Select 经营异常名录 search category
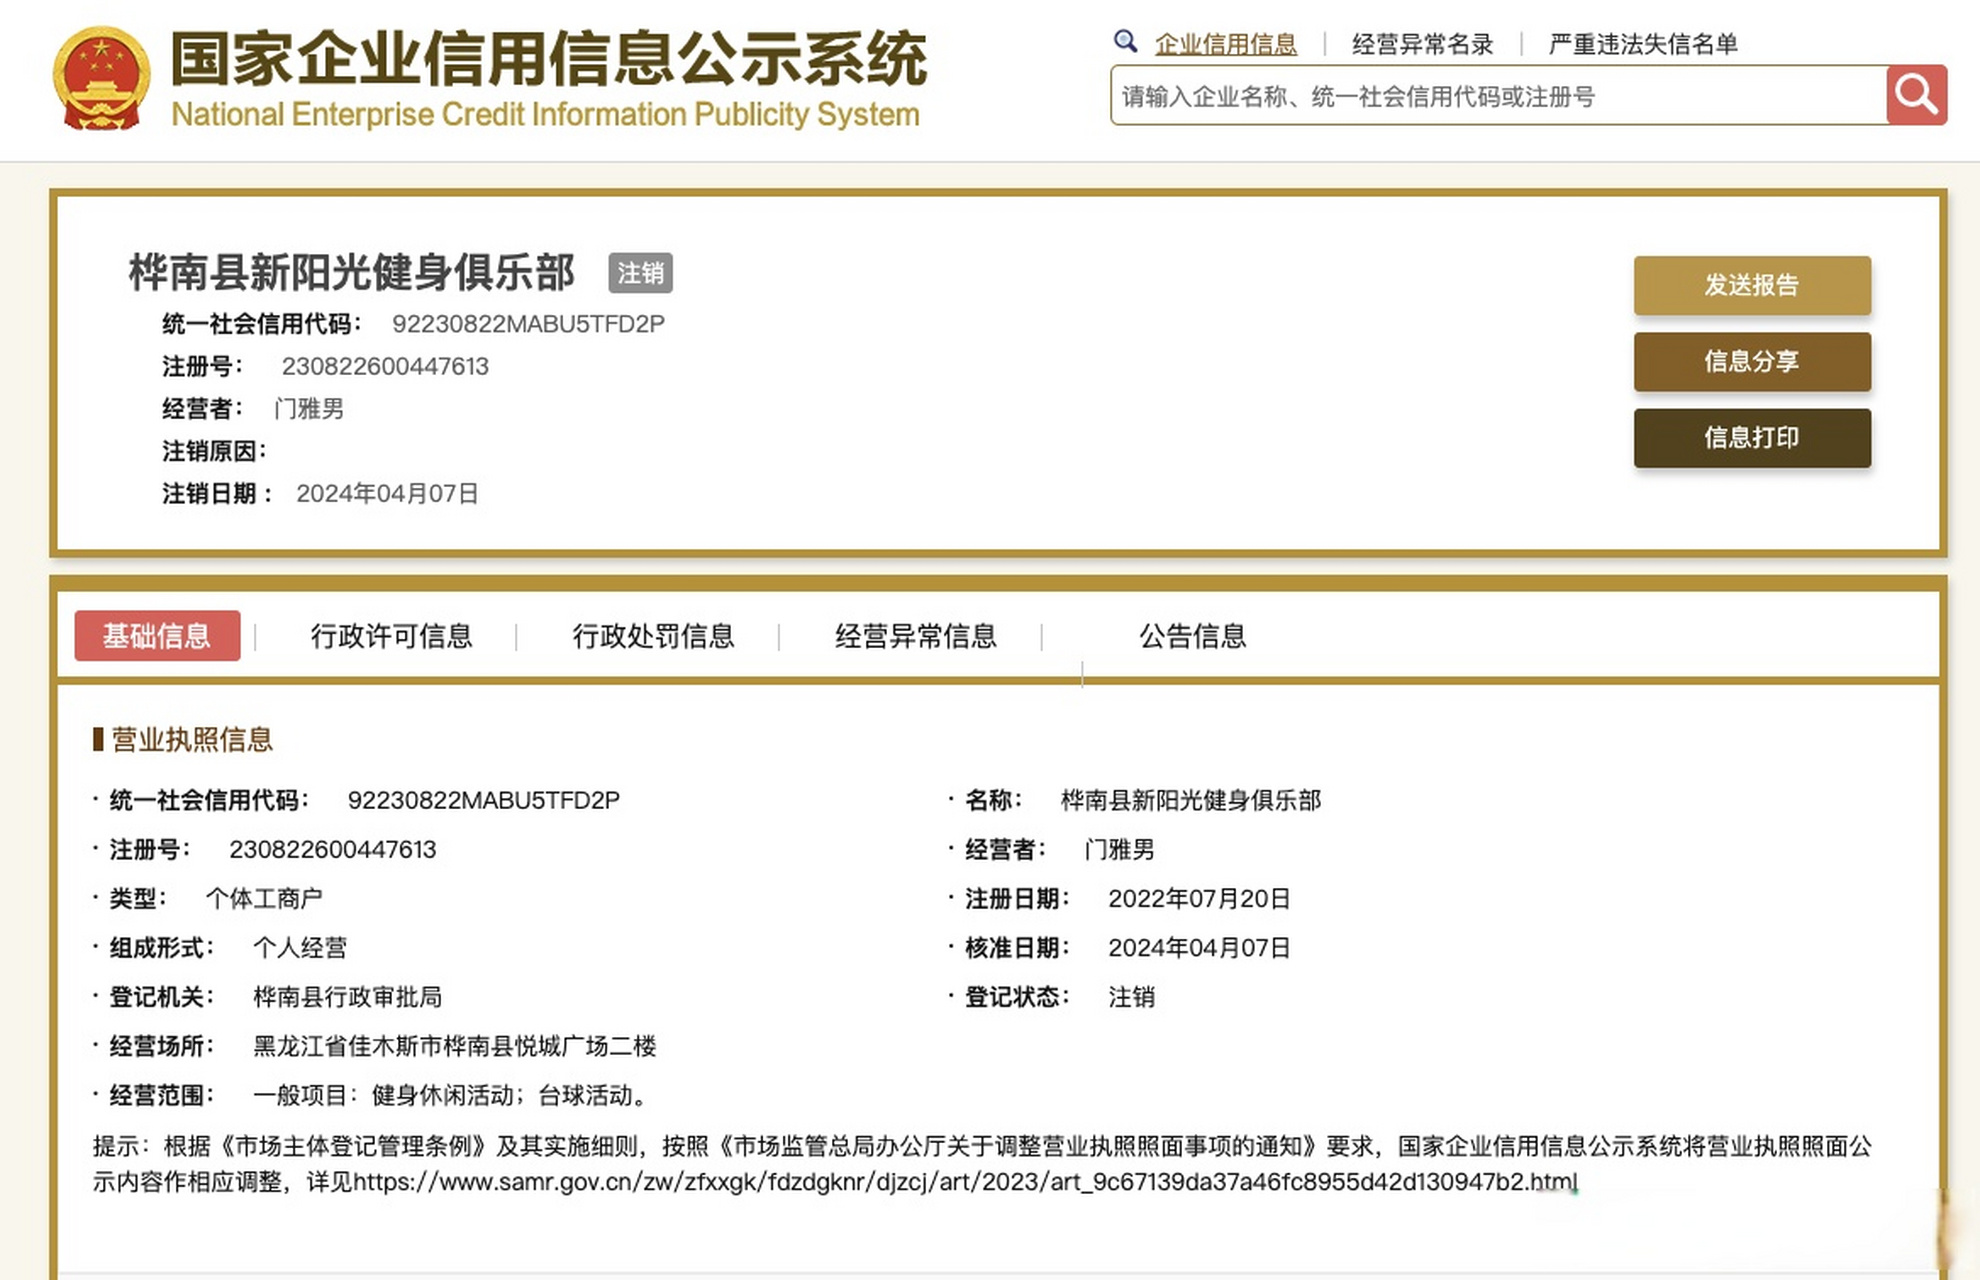The width and height of the screenshot is (1980, 1280). point(1422,44)
